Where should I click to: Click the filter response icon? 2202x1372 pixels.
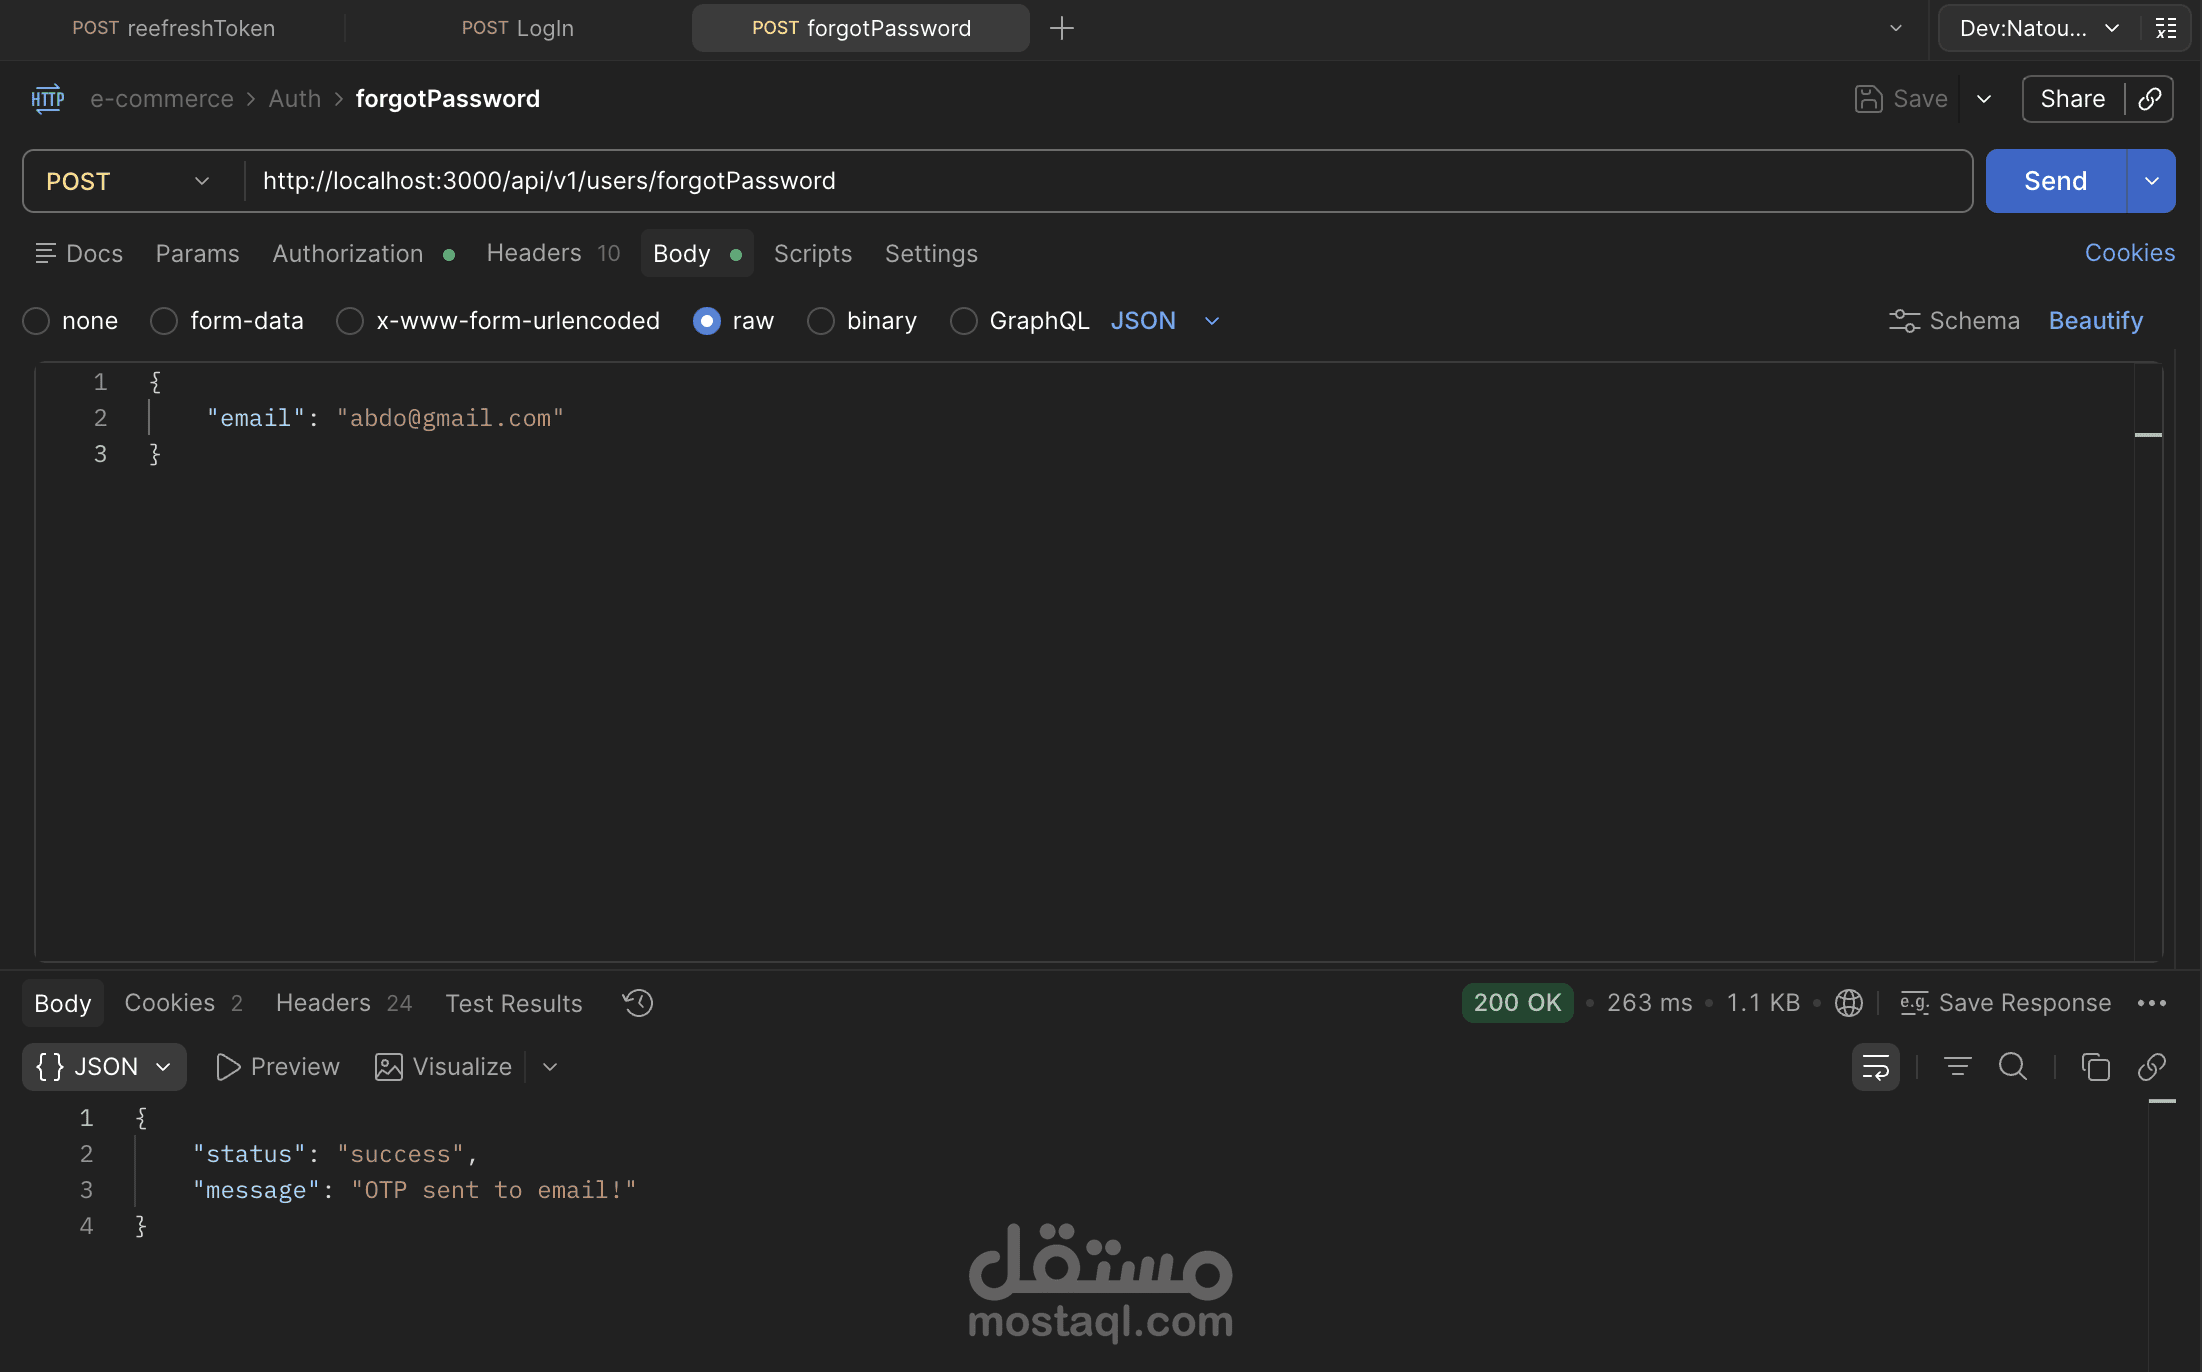tap(1957, 1067)
